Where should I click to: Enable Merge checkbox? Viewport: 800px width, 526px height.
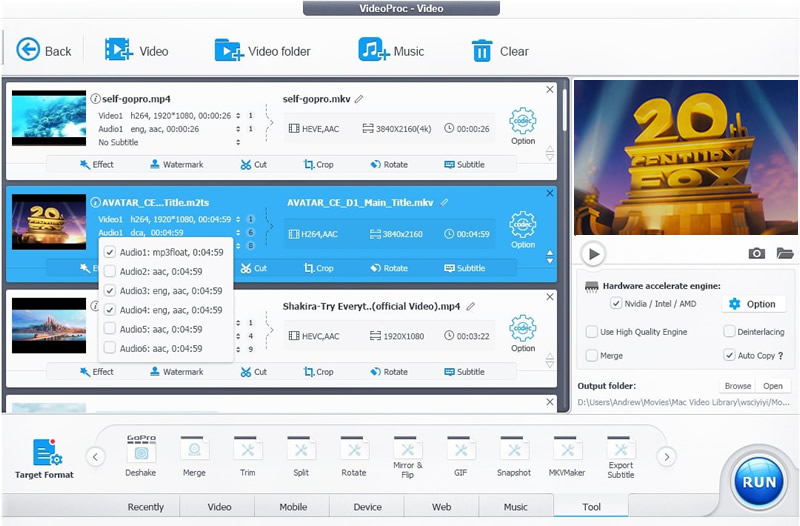591,355
